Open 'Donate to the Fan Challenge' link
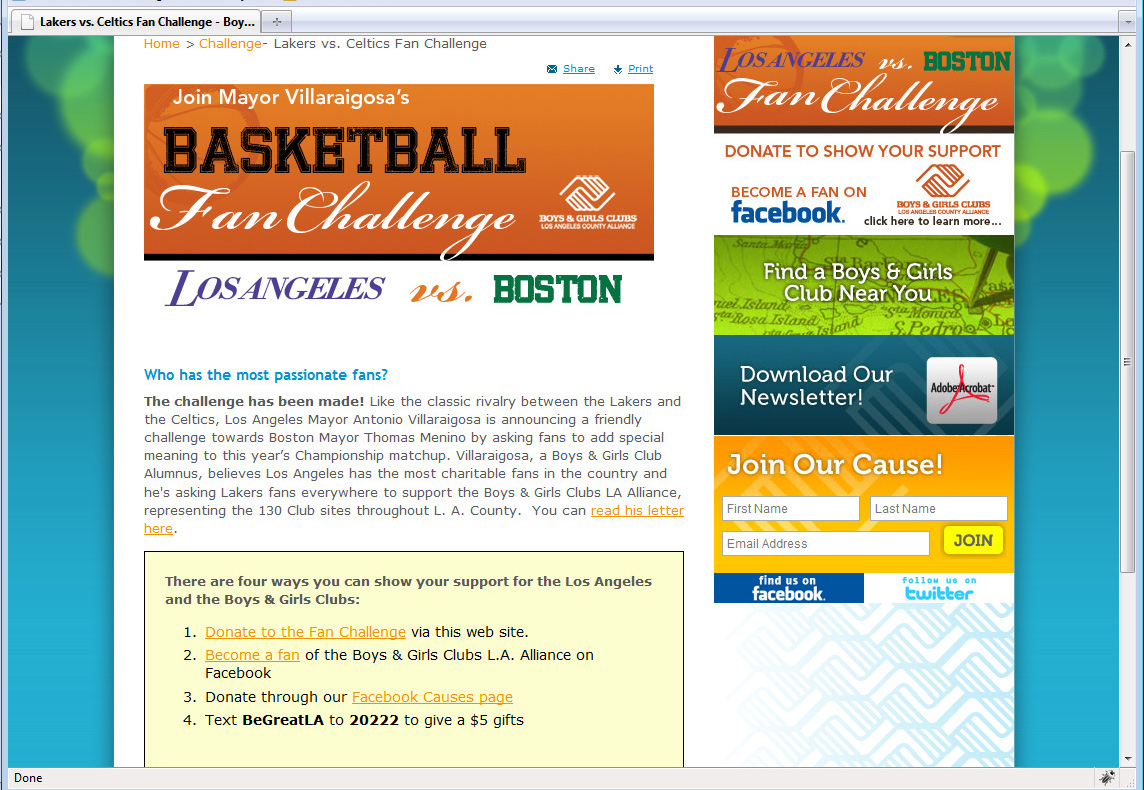 click(x=305, y=632)
